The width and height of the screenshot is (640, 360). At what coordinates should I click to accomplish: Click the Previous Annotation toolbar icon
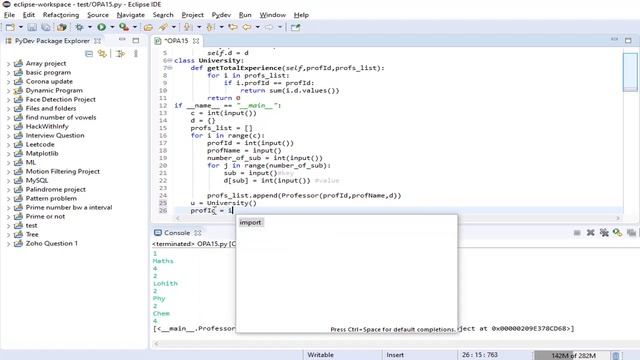tap(211, 27)
